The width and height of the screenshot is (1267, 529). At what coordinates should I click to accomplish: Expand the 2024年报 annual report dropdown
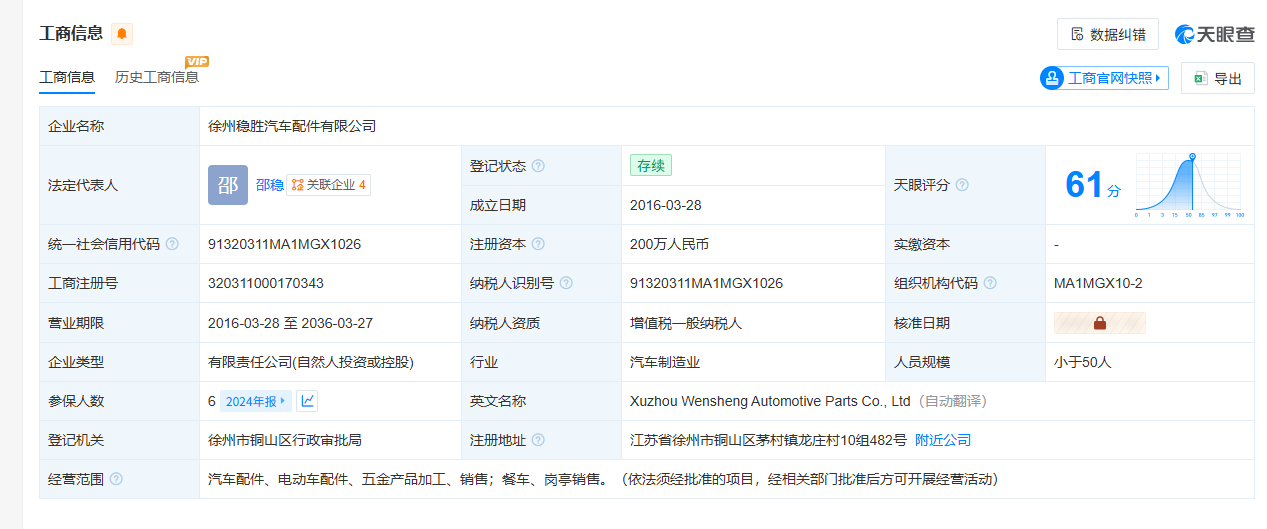[x=256, y=401]
